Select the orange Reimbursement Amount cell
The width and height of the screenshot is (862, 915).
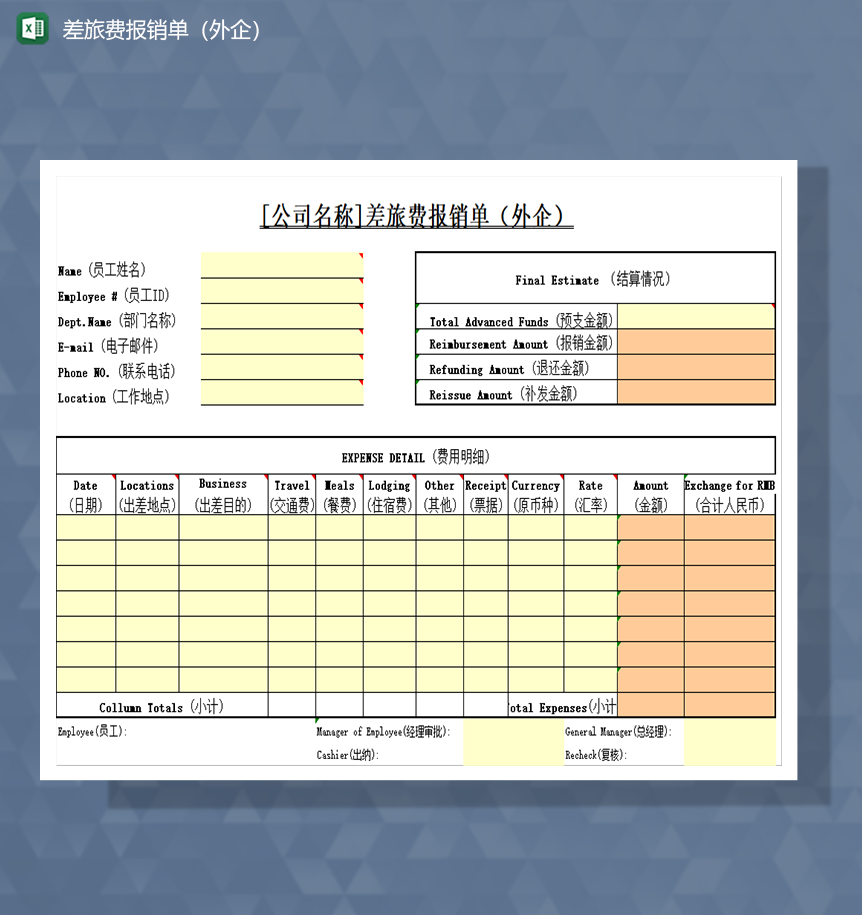[x=696, y=341]
